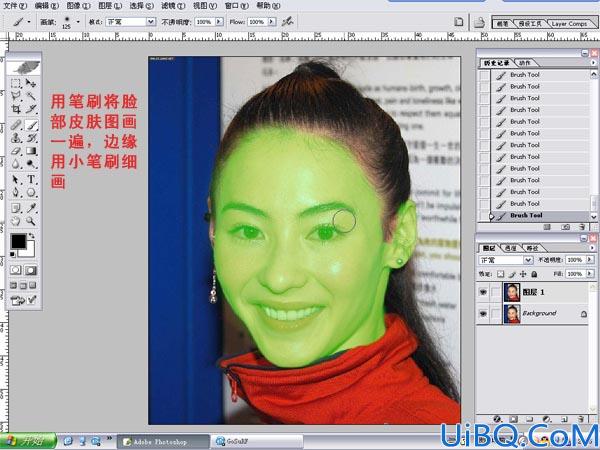Open the 编辑 (Edit) menu
Screen dimensions: 600x450
pyautogui.click(x=47, y=6)
